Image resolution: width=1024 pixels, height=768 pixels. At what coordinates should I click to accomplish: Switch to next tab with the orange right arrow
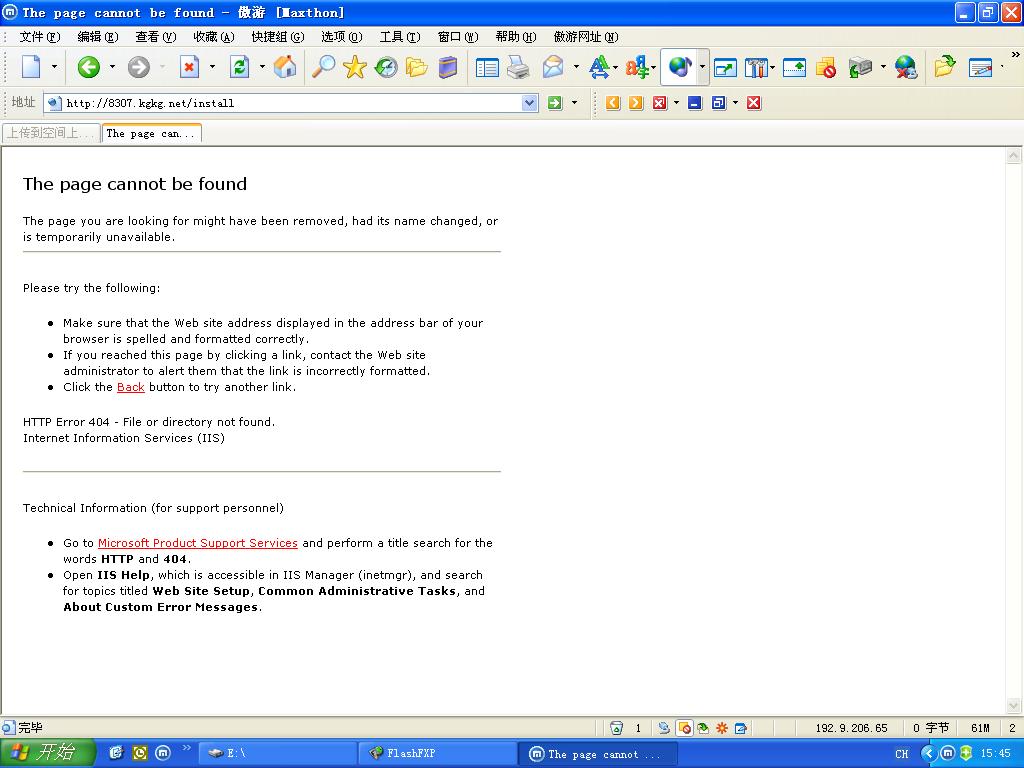coord(636,103)
